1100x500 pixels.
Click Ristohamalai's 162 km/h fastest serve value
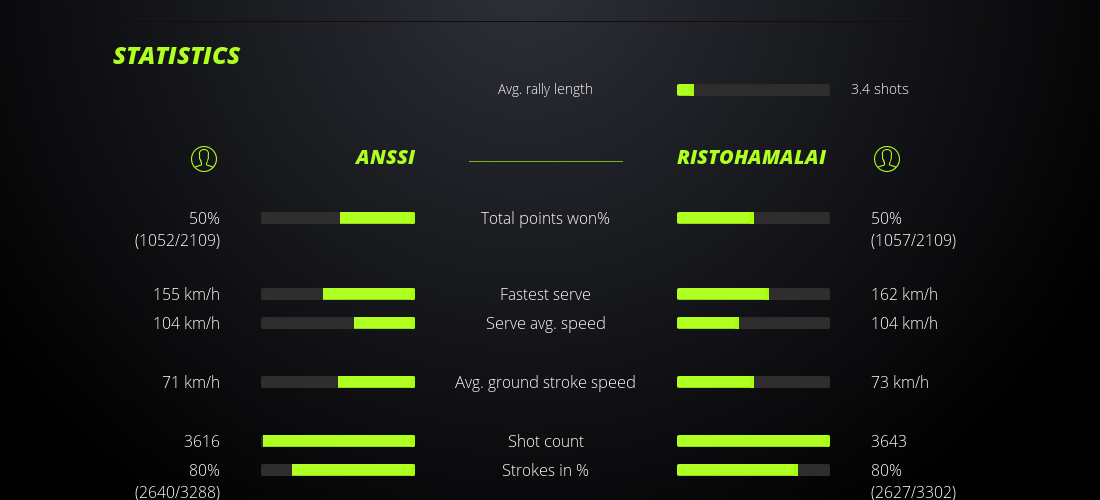tap(904, 294)
